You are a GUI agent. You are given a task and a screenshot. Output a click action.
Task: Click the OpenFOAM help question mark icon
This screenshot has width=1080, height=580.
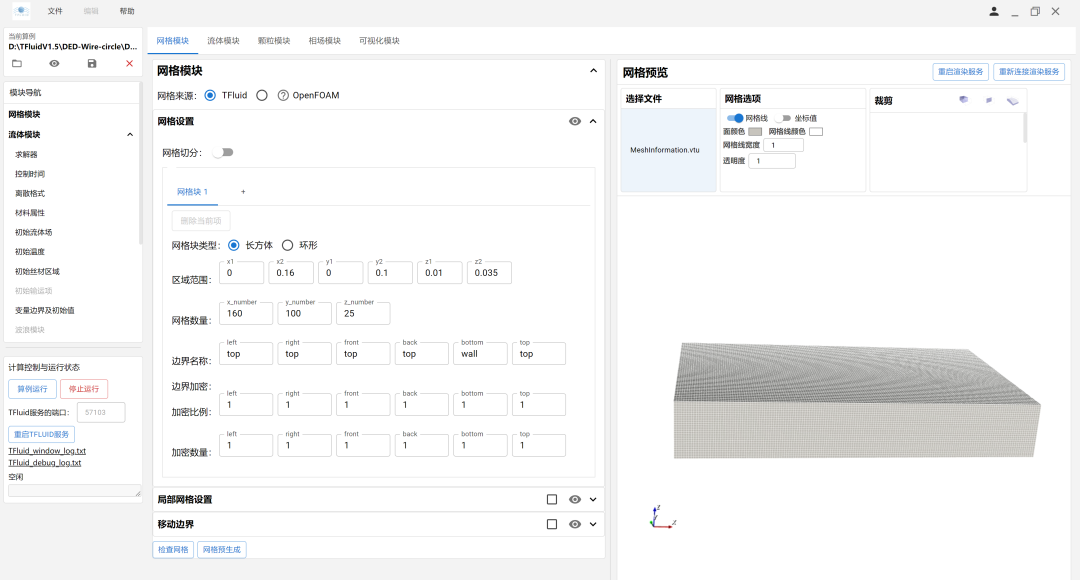[283, 95]
